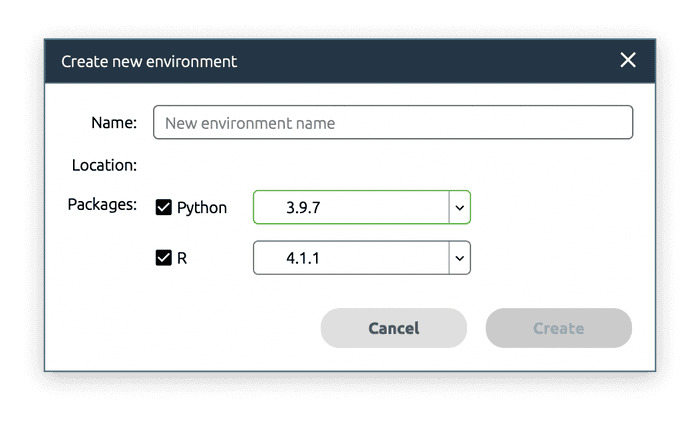Image resolution: width=700 pixels, height=421 pixels.
Task: Click the R checkbox label text
Action: pyautogui.click(x=182, y=258)
